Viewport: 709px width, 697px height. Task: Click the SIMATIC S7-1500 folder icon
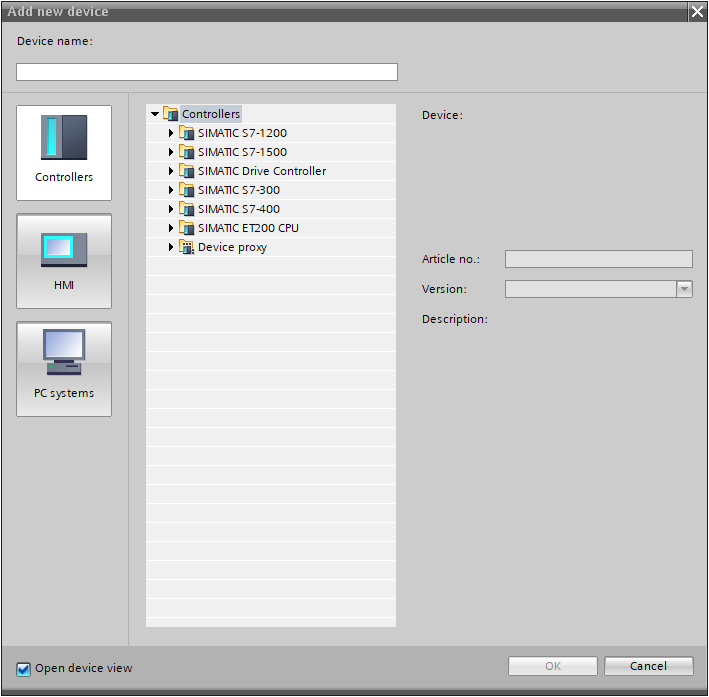(x=186, y=152)
